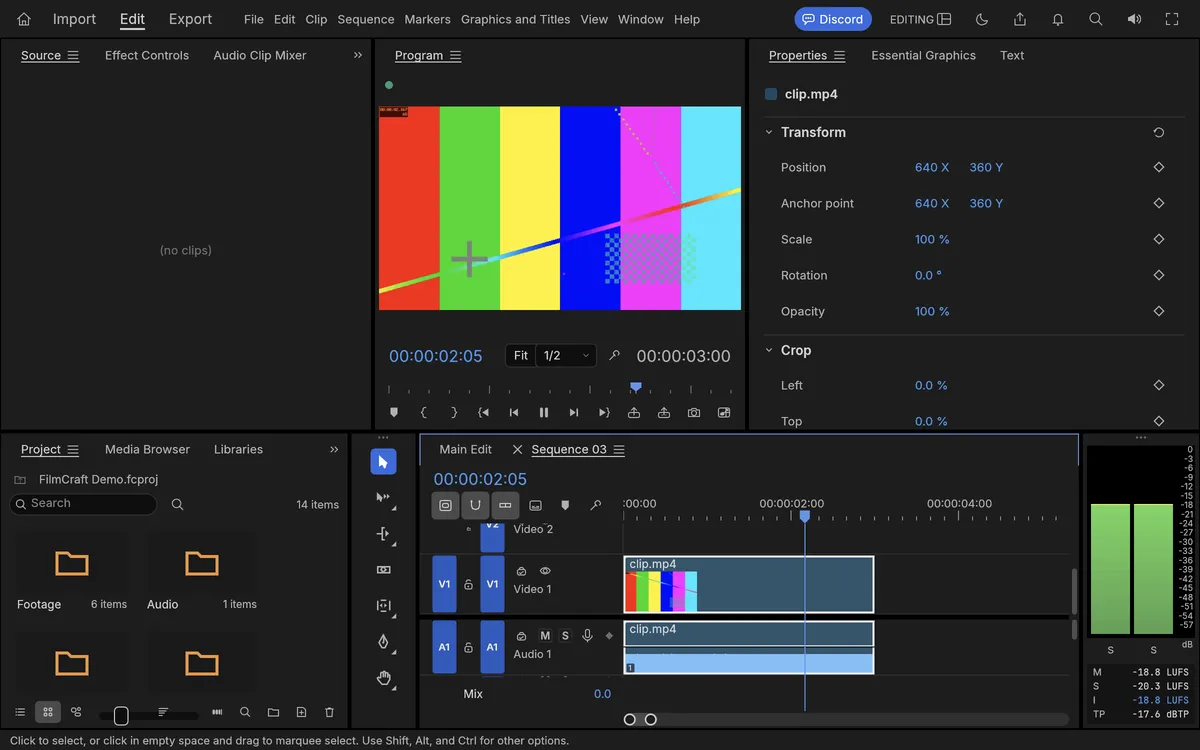Step back one frame
1200x750 pixels.
click(x=514, y=412)
